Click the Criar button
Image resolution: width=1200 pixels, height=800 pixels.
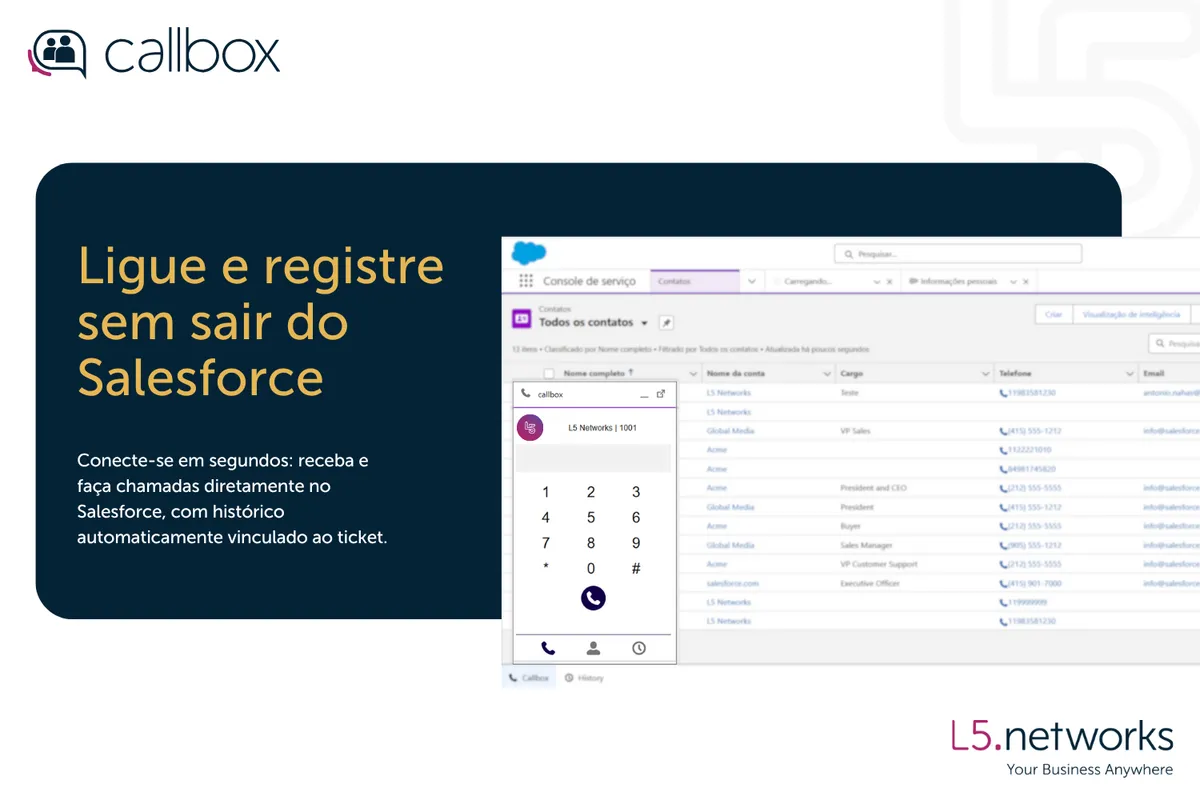pos(1053,314)
